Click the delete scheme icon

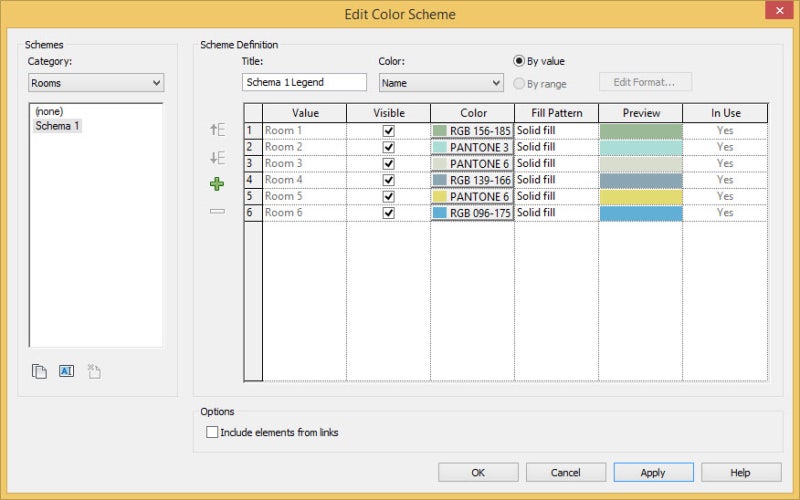(94, 371)
